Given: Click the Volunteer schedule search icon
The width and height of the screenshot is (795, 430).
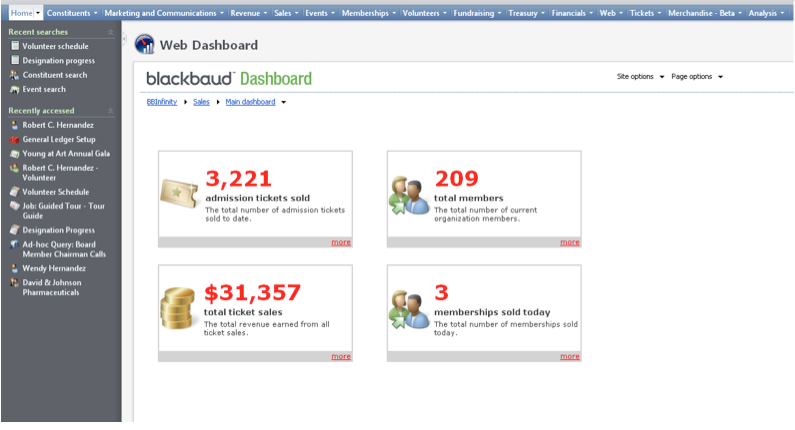Looking at the screenshot, I should coord(15,46).
